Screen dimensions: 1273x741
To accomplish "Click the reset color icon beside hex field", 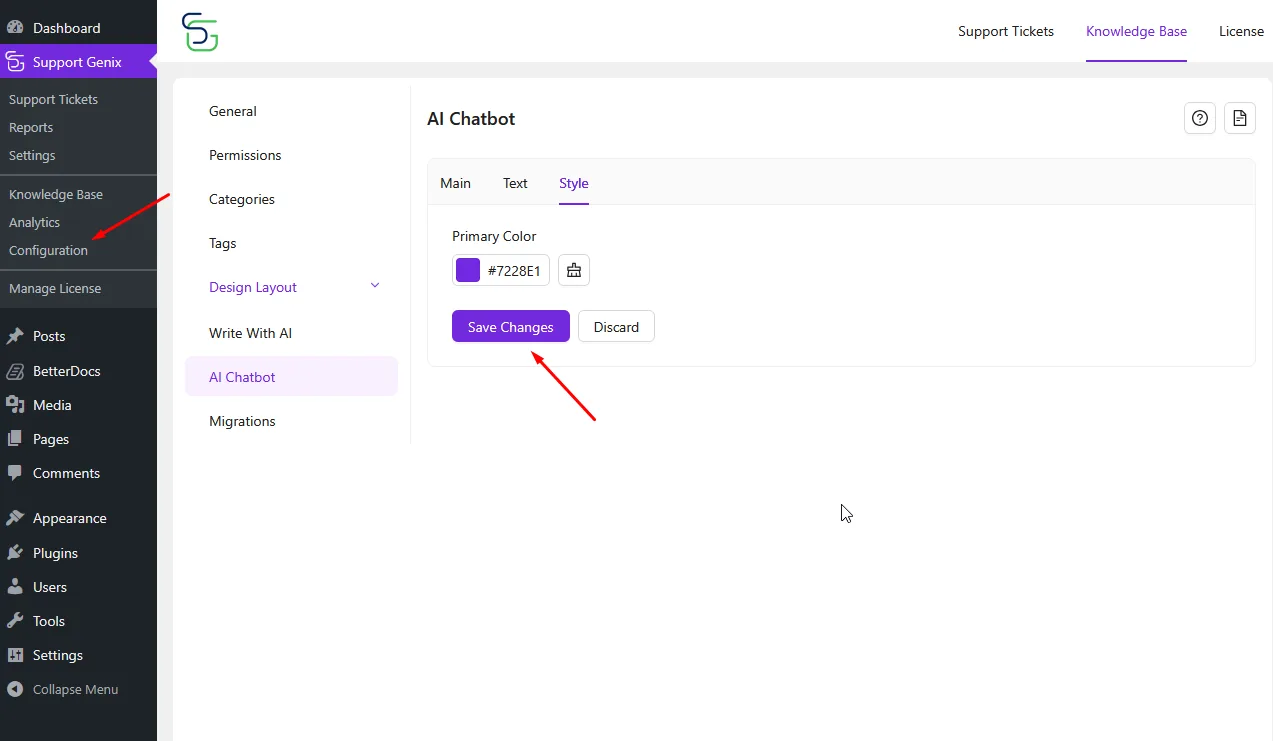I will 574,270.
